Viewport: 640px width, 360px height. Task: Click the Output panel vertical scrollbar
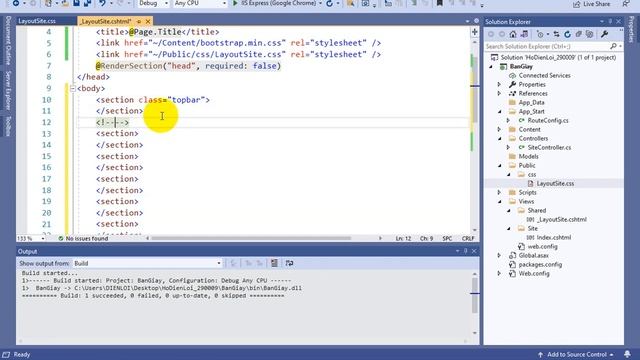pyautogui.click(x=474, y=295)
